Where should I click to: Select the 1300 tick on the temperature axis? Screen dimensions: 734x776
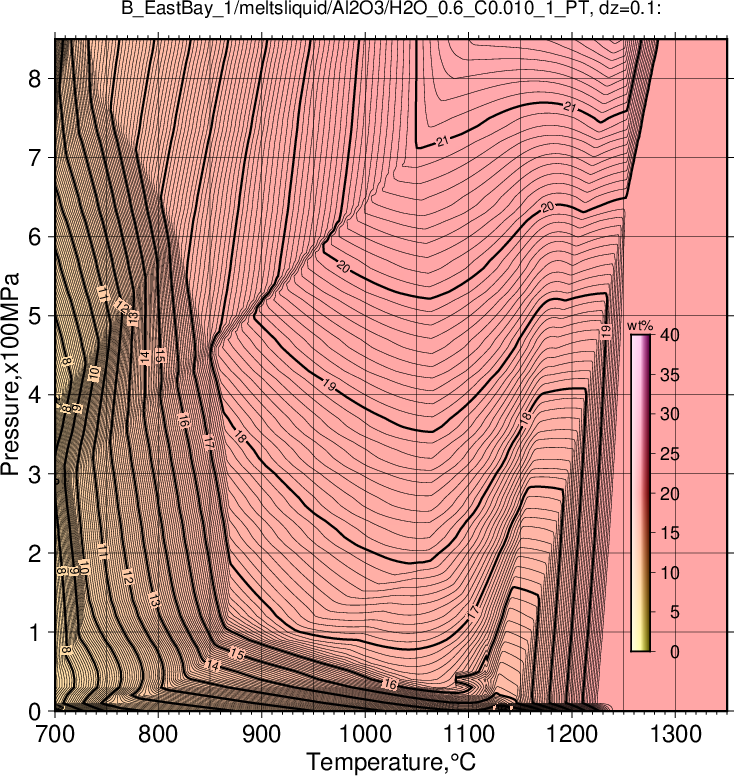pyautogui.click(x=675, y=734)
